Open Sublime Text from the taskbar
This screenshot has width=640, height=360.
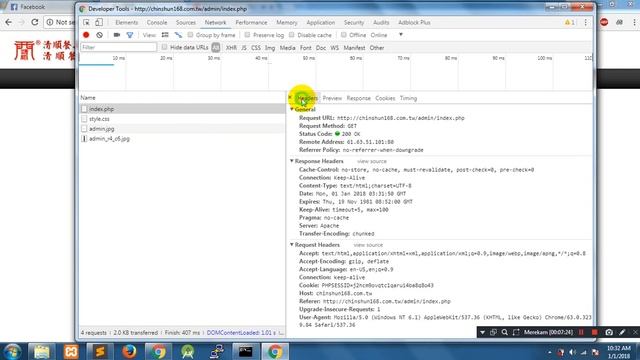[x=100, y=351]
